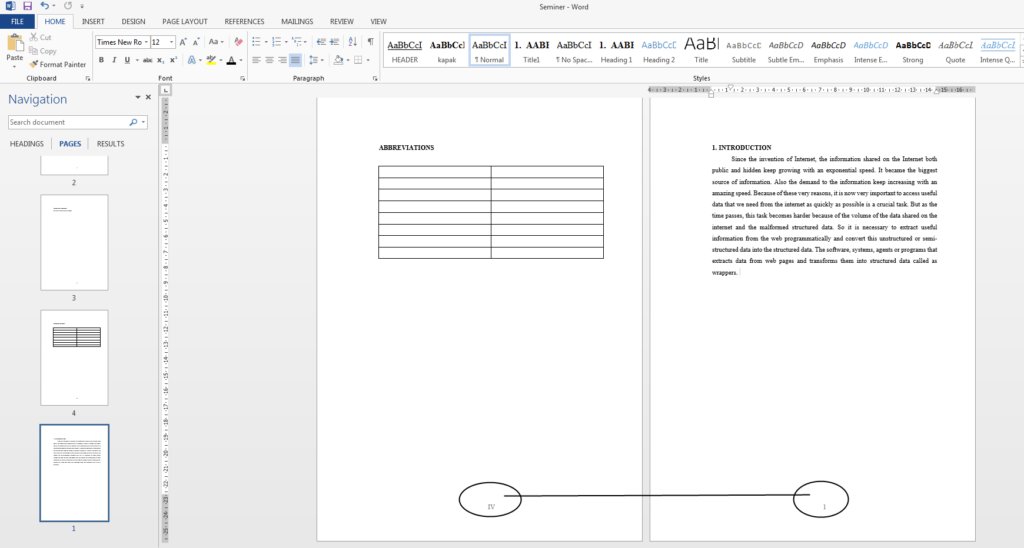Open Font dialog launcher
The width and height of the screenshot is (1024, 548).
(242, 78)
